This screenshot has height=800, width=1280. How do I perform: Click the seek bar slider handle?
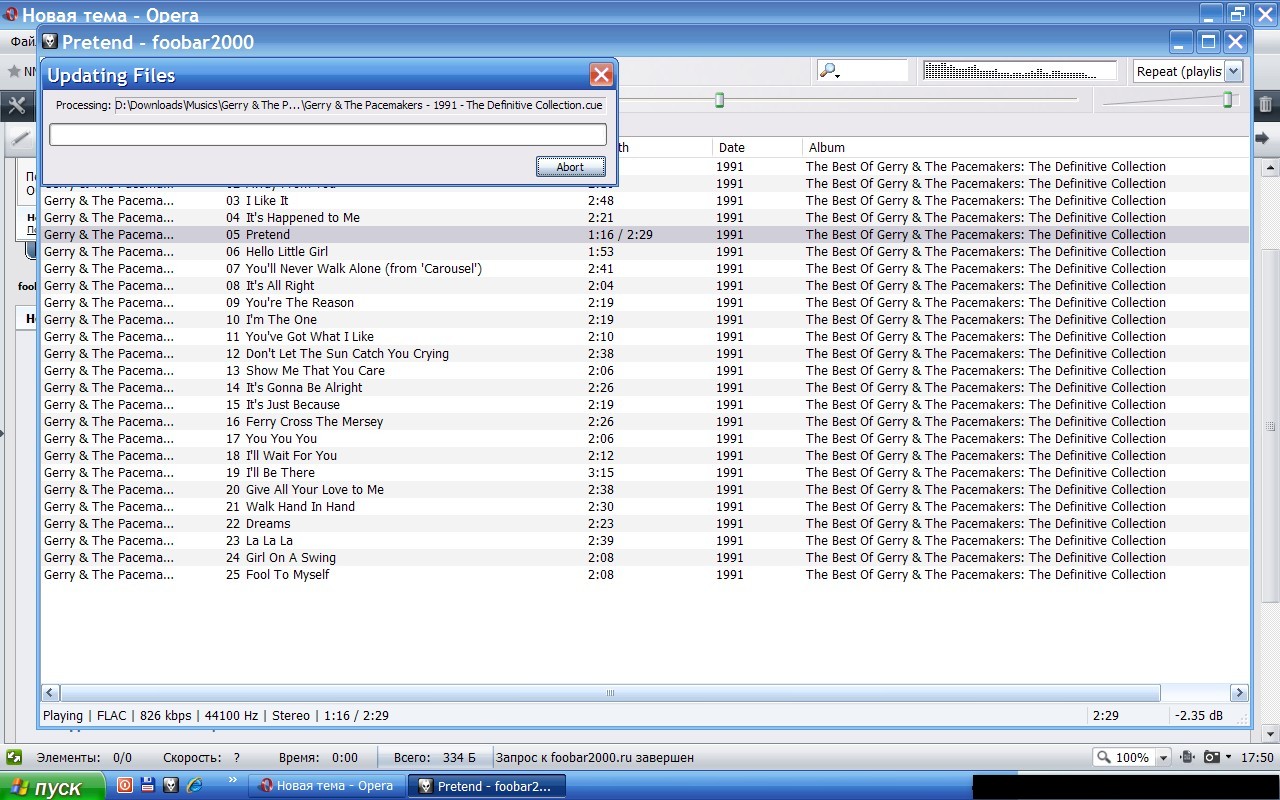click(719, 100)
